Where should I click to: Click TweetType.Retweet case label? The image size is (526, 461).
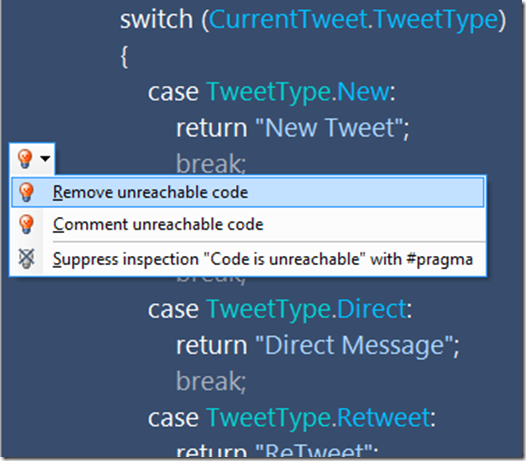coord(318,419)
